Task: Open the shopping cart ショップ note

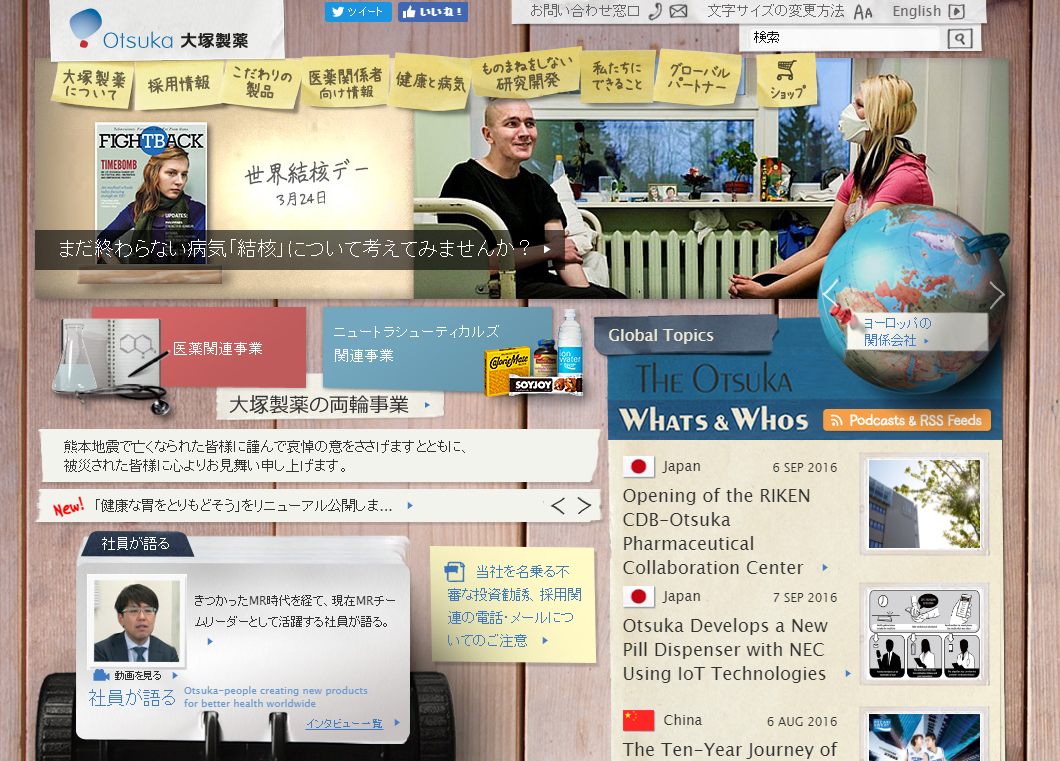Action: pos(787,80)
